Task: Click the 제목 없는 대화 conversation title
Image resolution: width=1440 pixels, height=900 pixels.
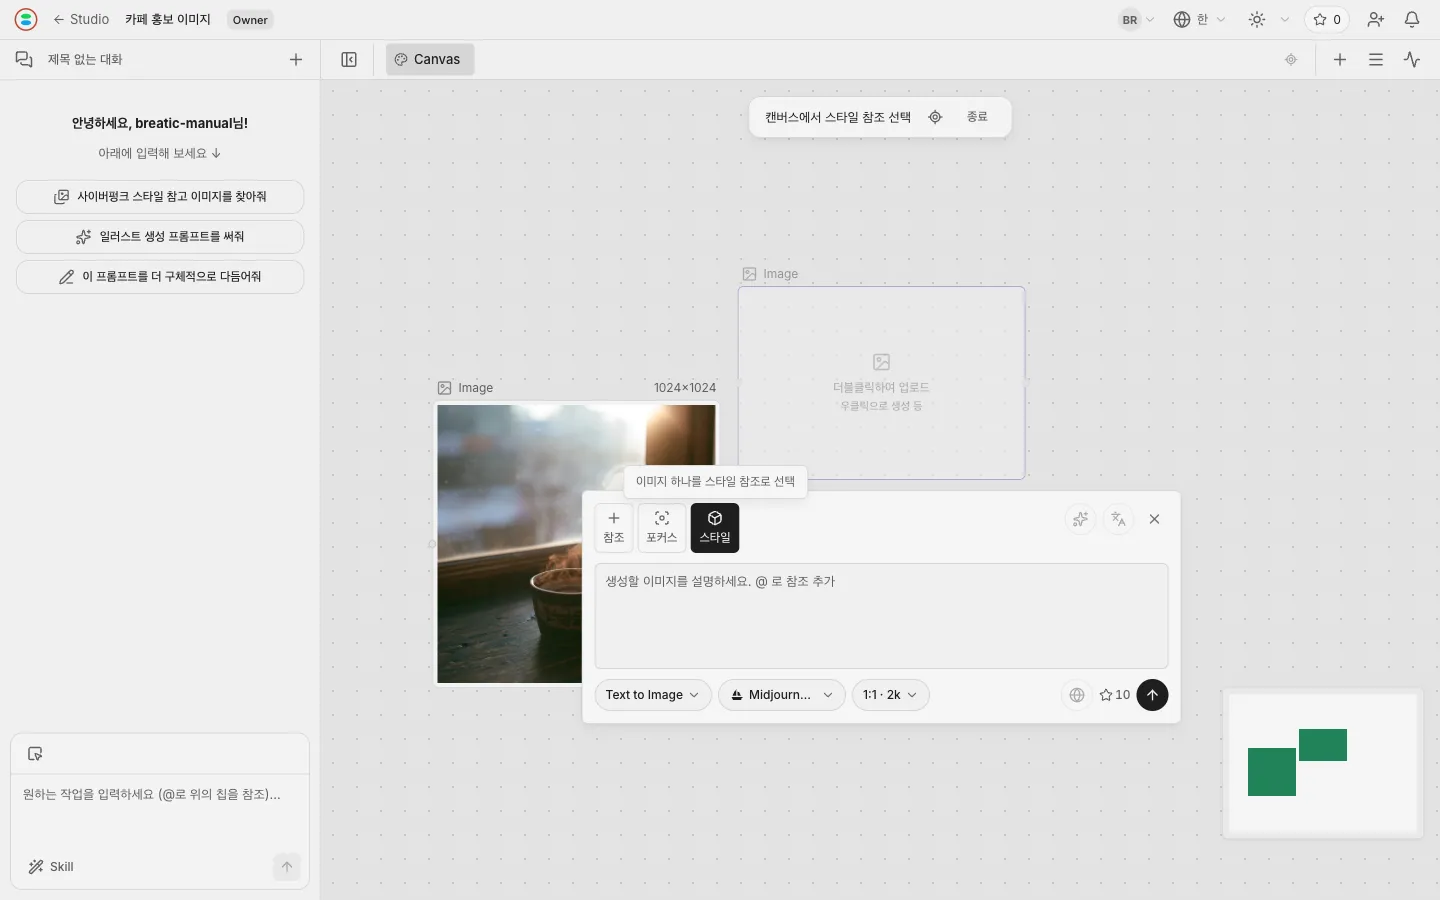Action: (85, 59)
